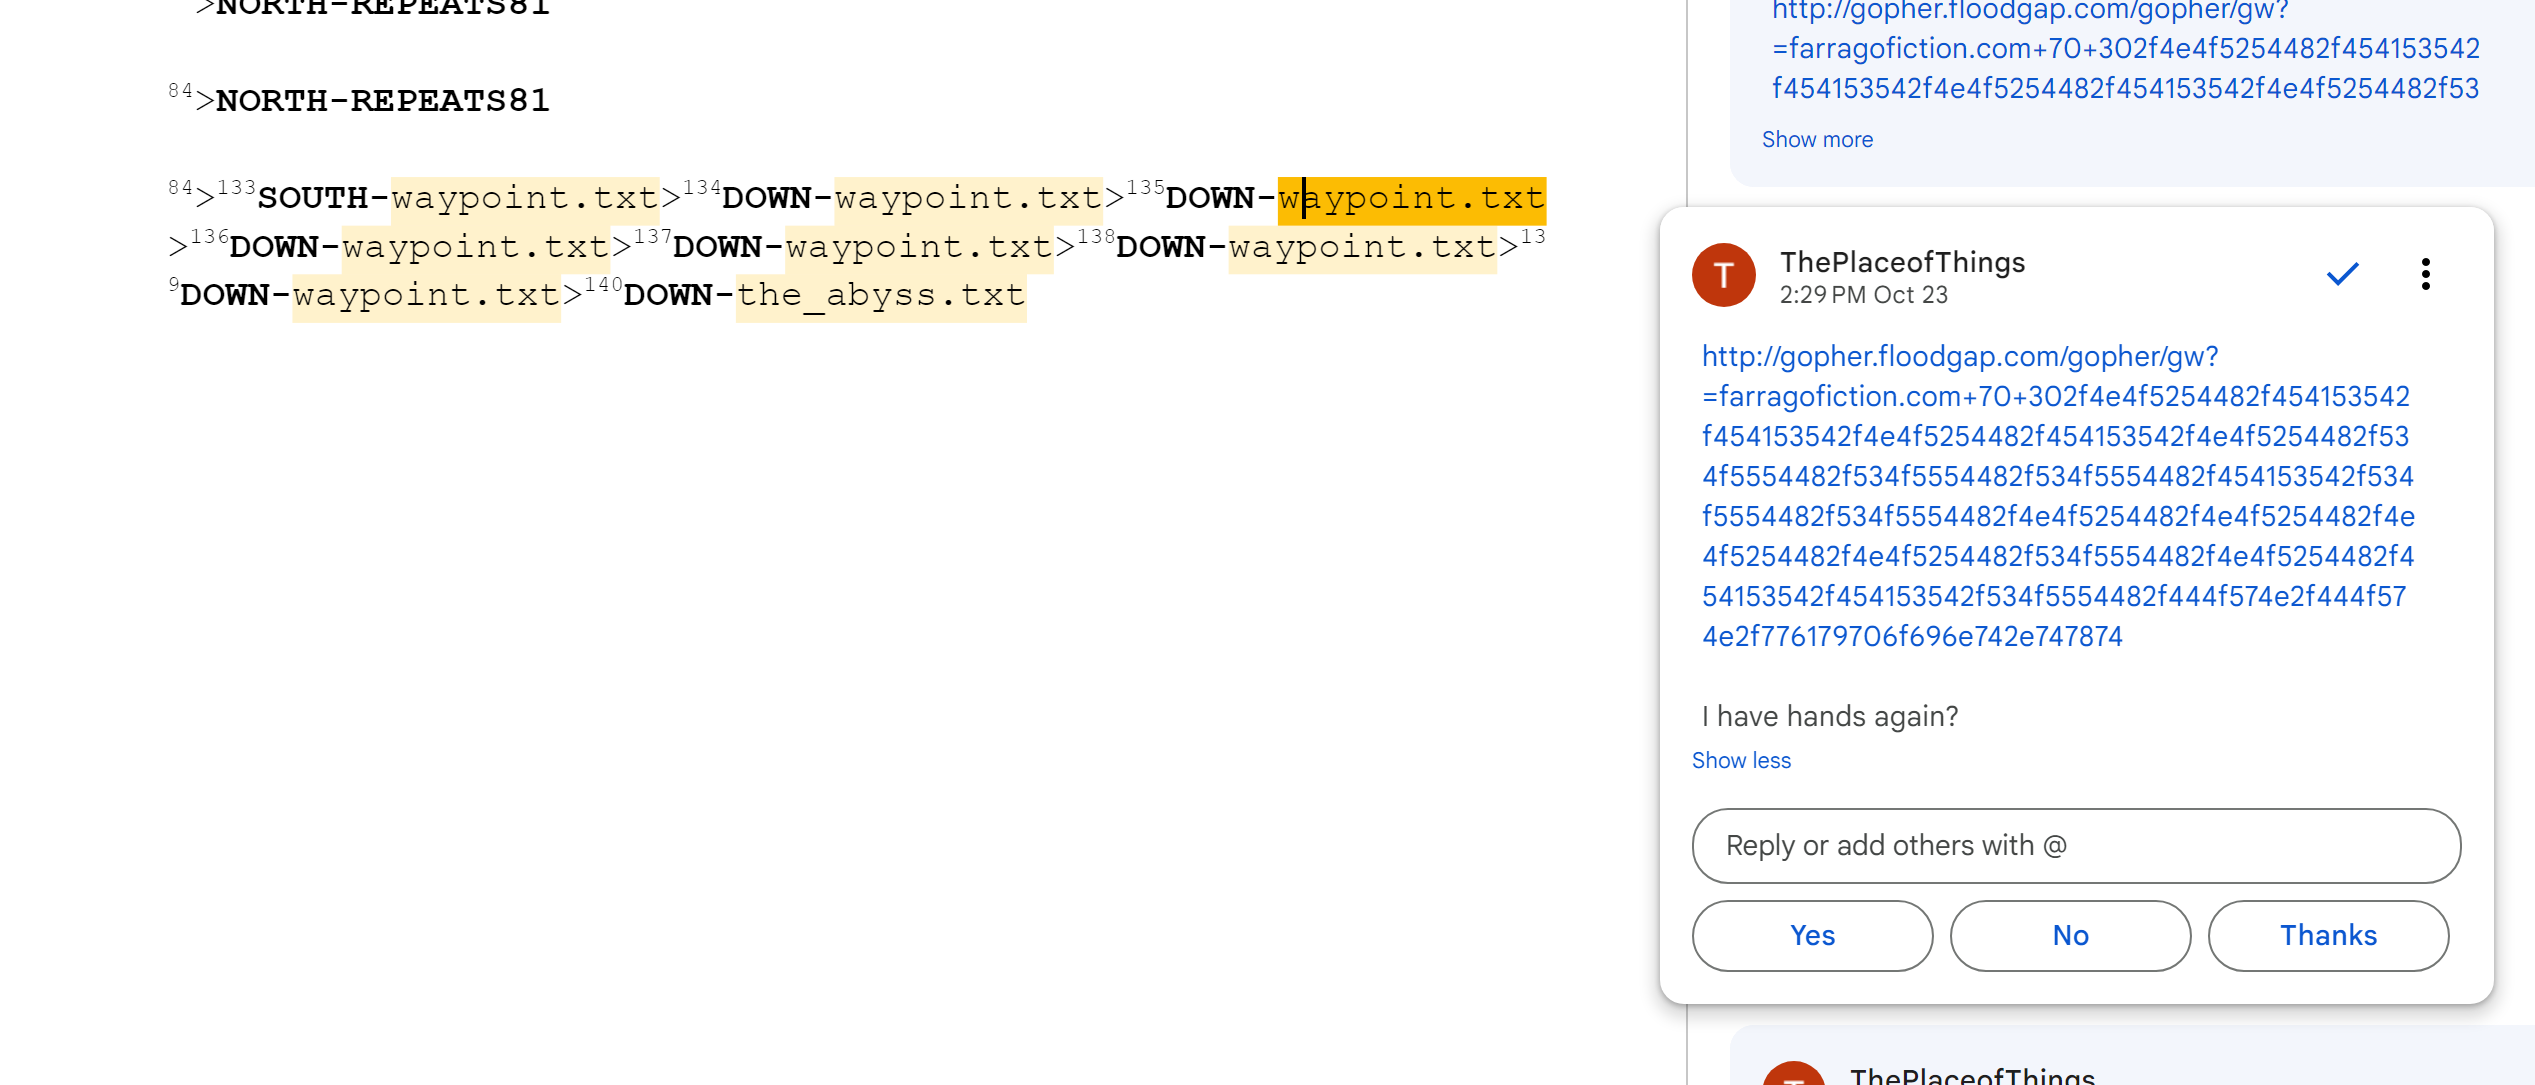The height and width of the screenshot is (1085, 2535).
Task: Expand upper comment with Show more
Action: (1817, 140)
